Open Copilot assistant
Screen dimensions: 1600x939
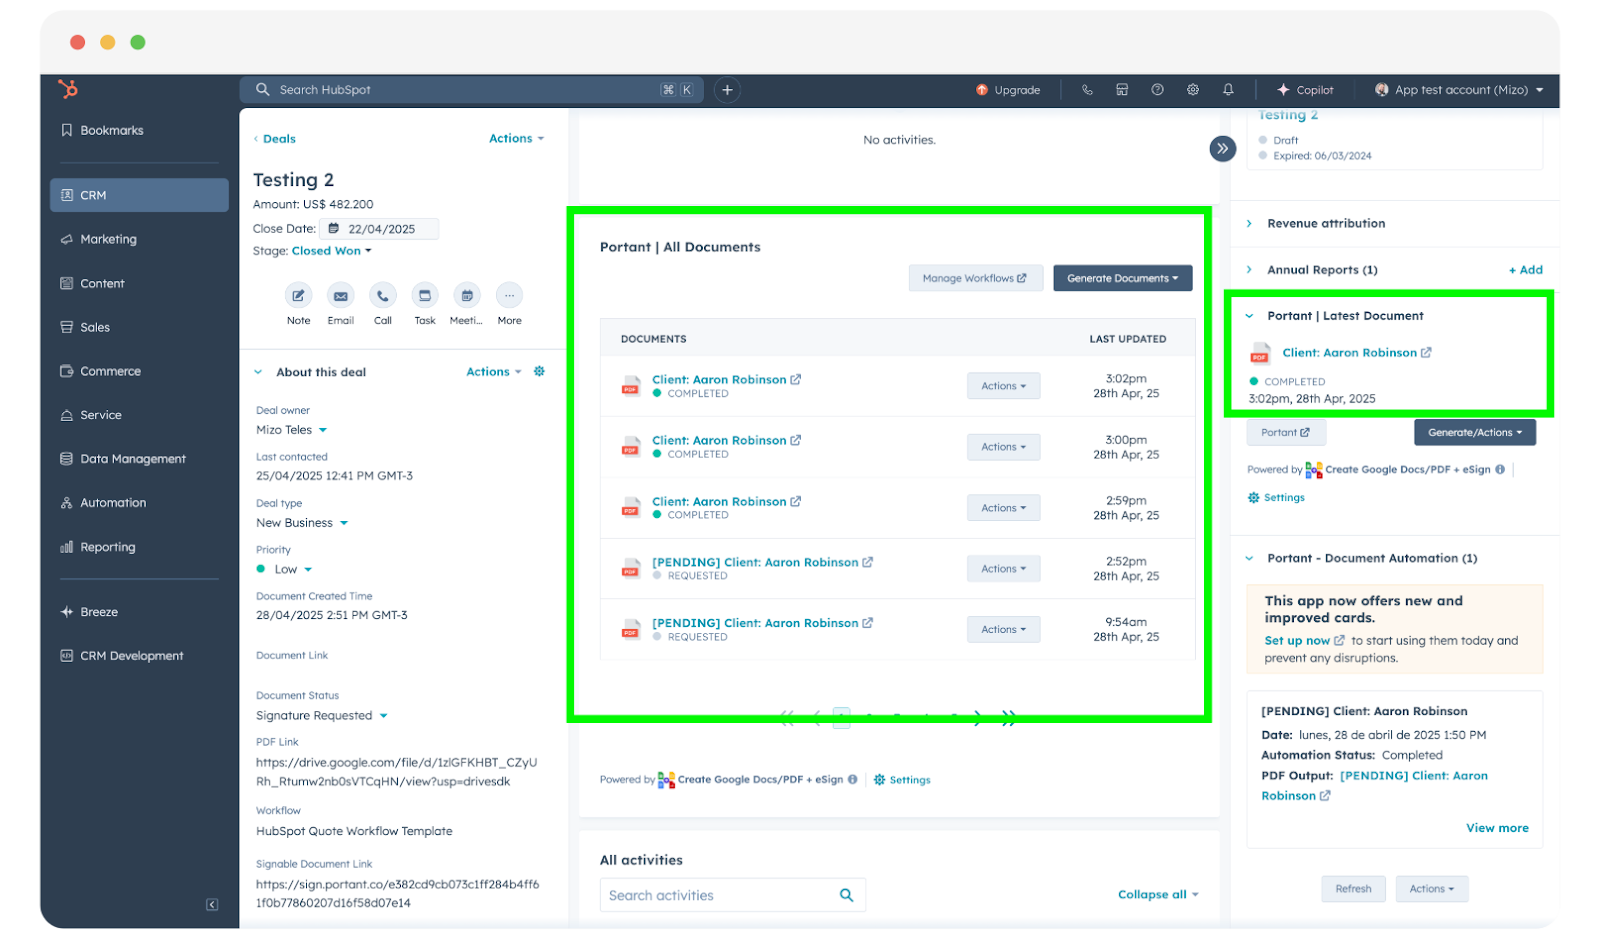pos(1305,90)
